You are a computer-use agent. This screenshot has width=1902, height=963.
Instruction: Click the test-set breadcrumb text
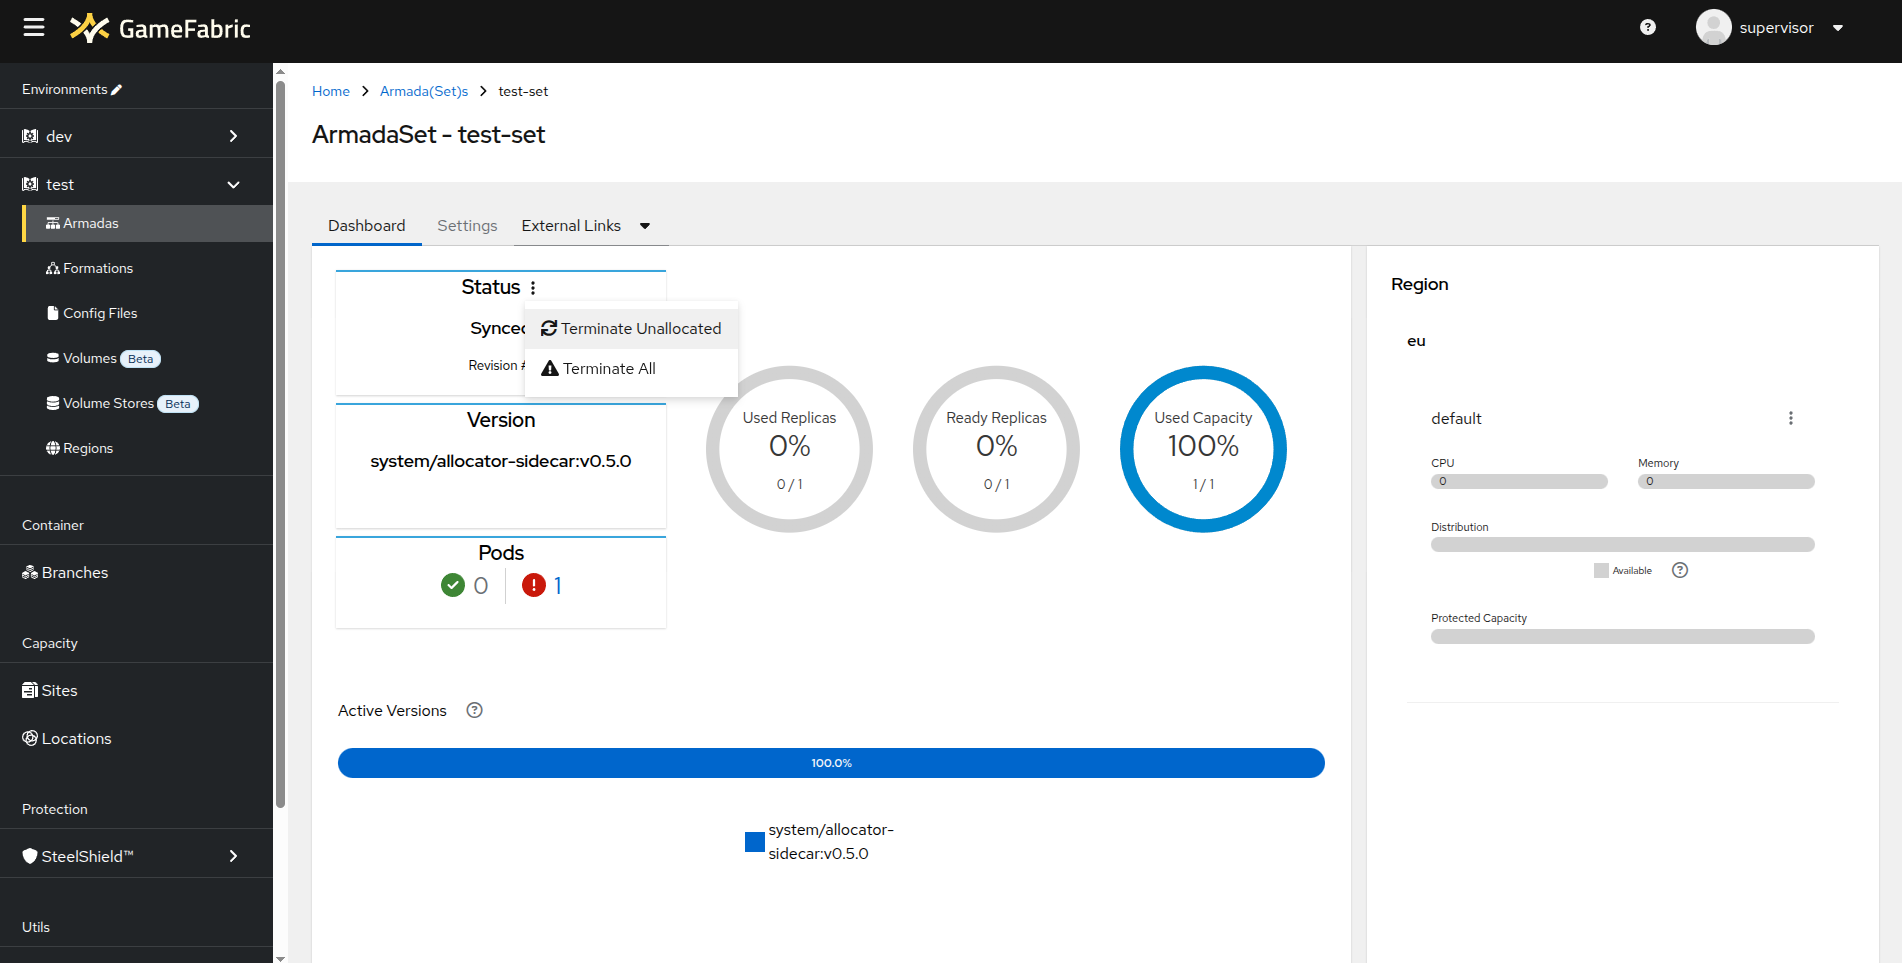click(x=523, y=91)
